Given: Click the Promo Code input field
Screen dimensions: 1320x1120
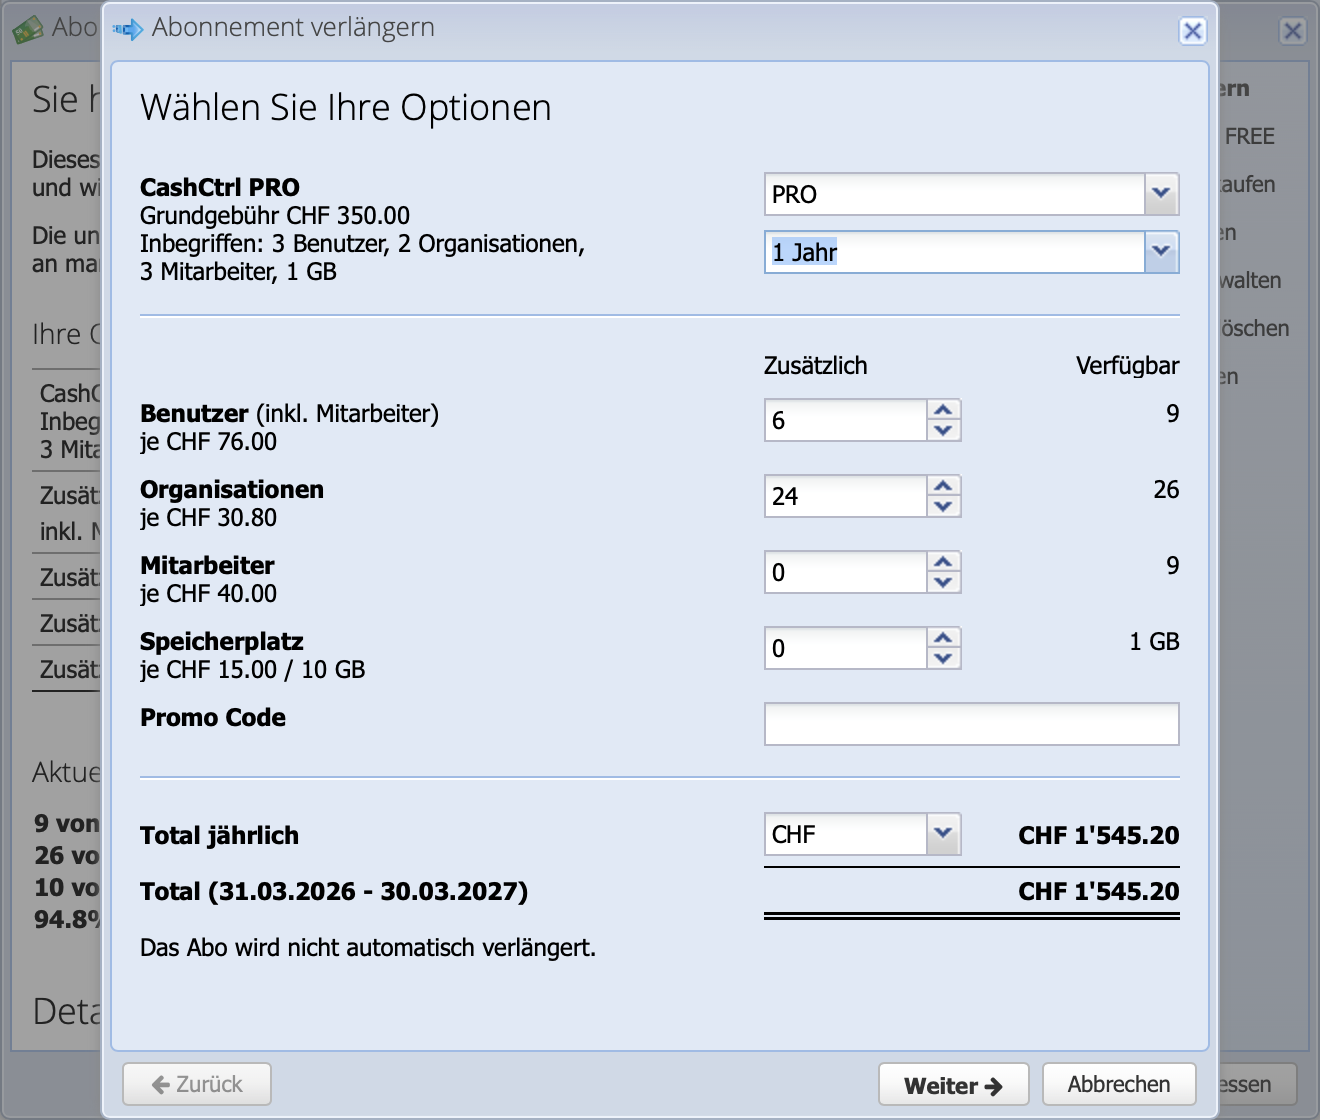Looking at the screenshot, I should (x=971, y=723).
